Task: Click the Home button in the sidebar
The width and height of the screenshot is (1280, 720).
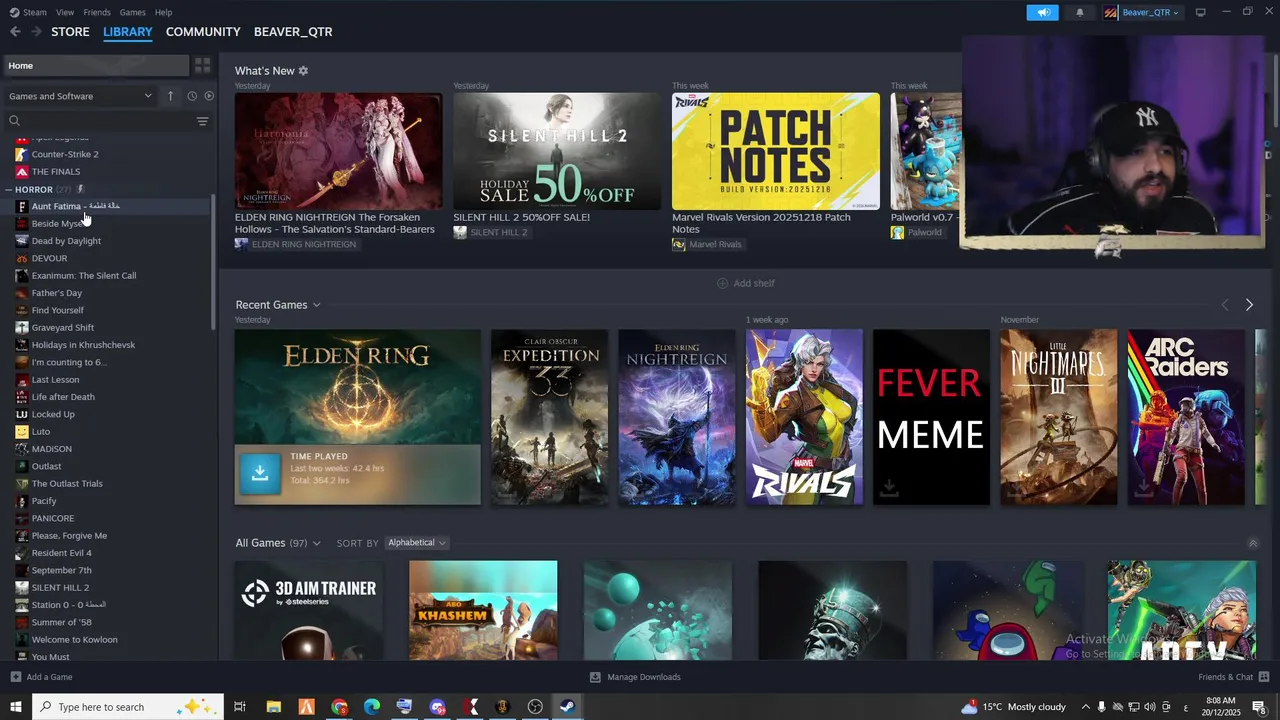Action: (96, 66)
